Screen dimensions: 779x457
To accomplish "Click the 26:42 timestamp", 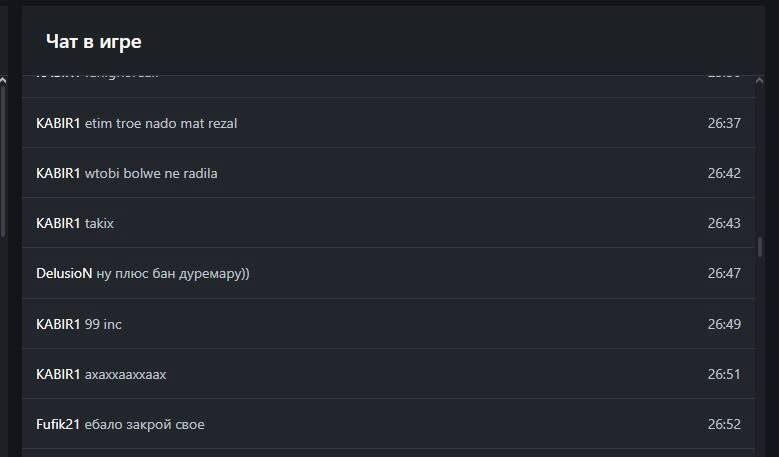I will (724, 173).
